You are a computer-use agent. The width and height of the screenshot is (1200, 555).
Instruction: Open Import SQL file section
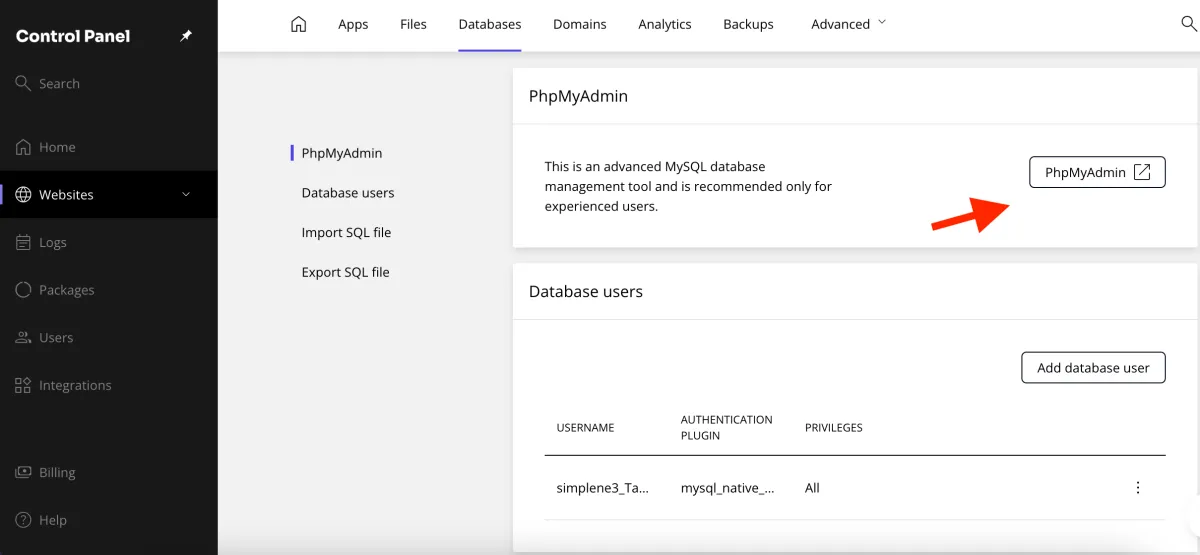346,232
